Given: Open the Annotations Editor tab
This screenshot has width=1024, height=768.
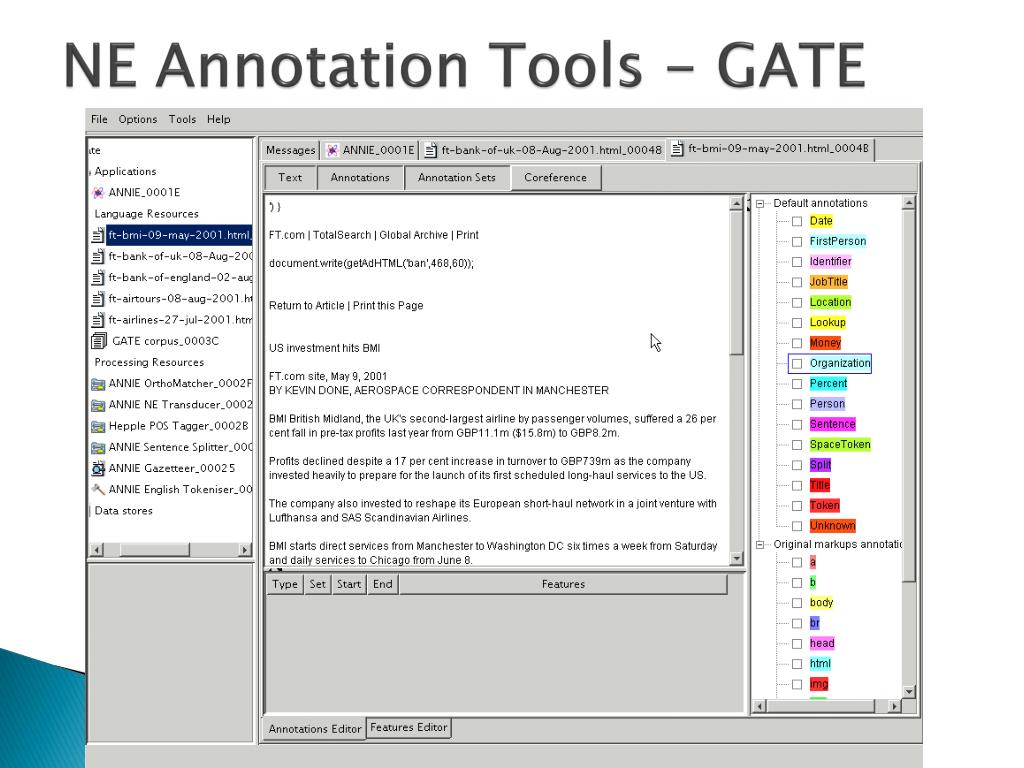Looking at the screenshot, I should (x=315, y=729).
